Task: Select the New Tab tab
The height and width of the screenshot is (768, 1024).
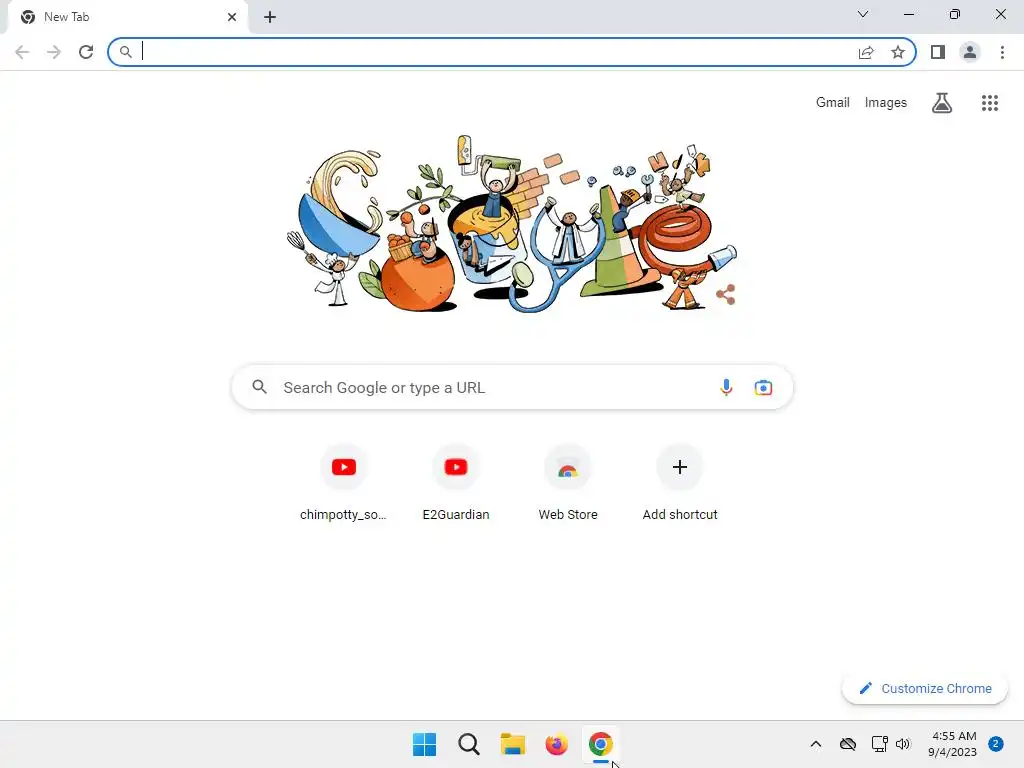Action: (x=129, y=17)
